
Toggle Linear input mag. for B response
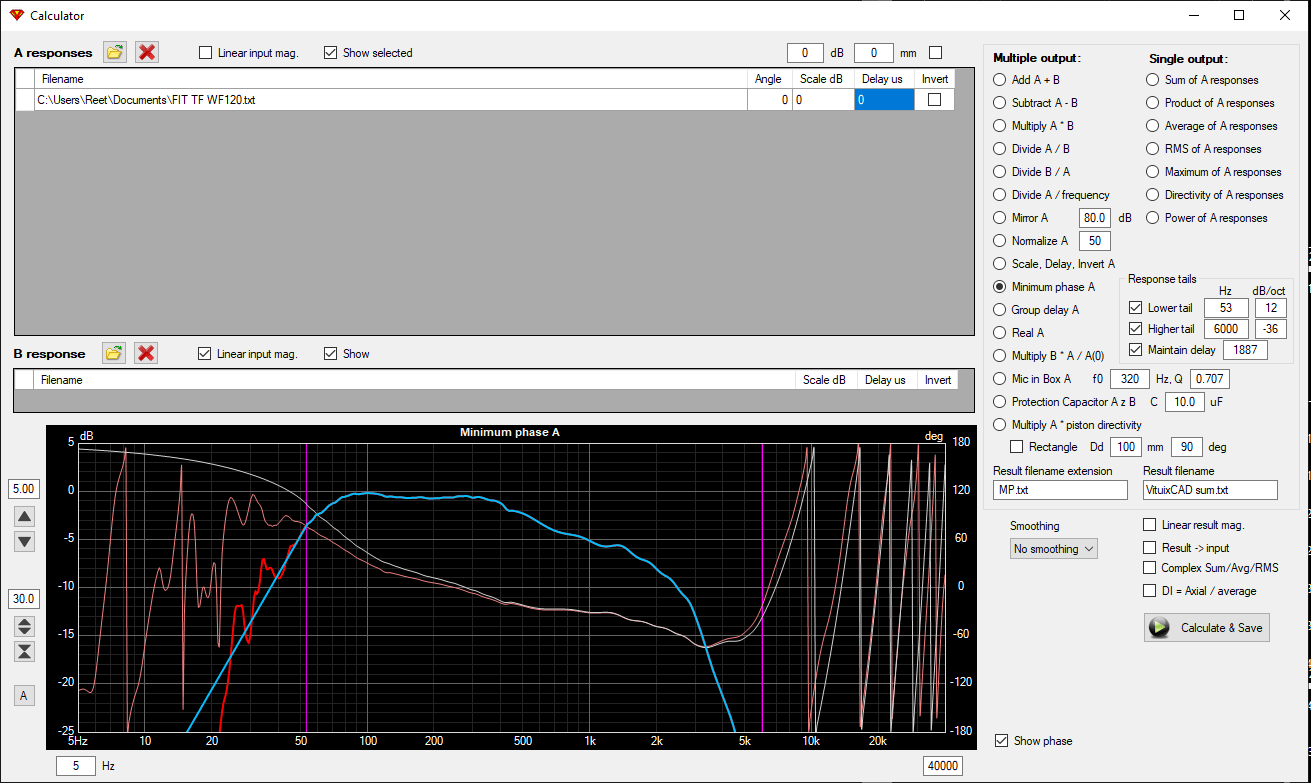205,354
